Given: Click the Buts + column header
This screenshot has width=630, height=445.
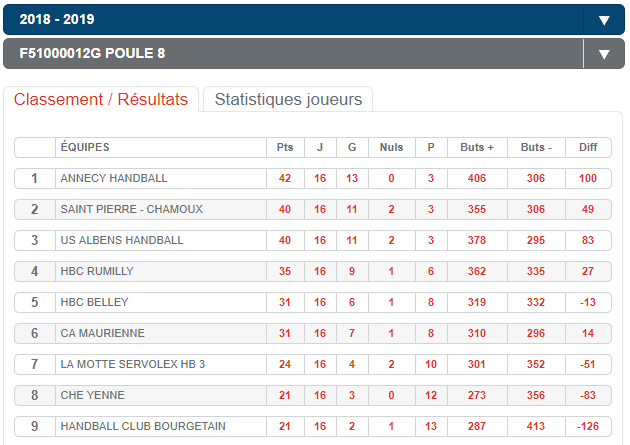Looking at the screenshot, I should [x=477, y=147].
